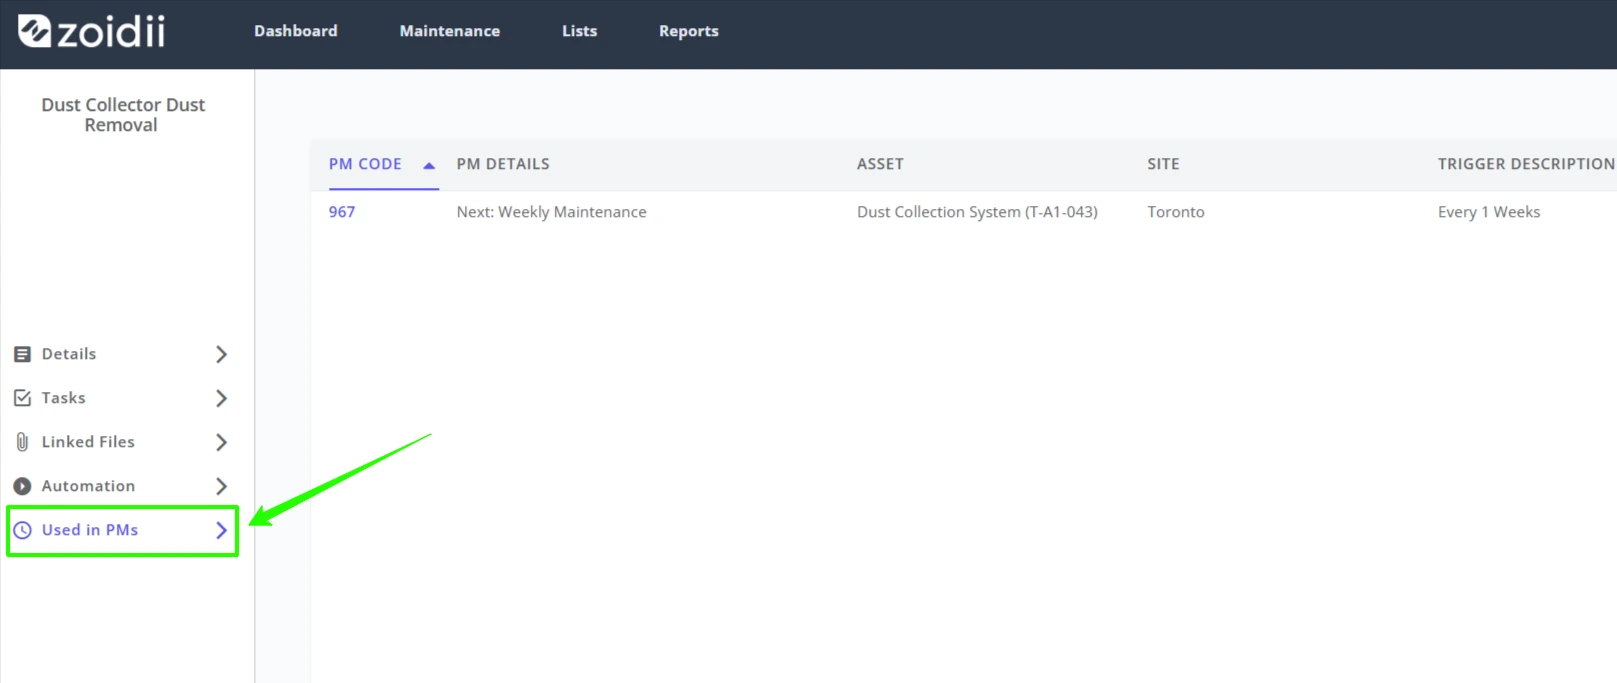Screen dimensions: 1617x683
Task: Sort by PM DETAILS column header
Action: pyautogui.click(x=503, y=164)
